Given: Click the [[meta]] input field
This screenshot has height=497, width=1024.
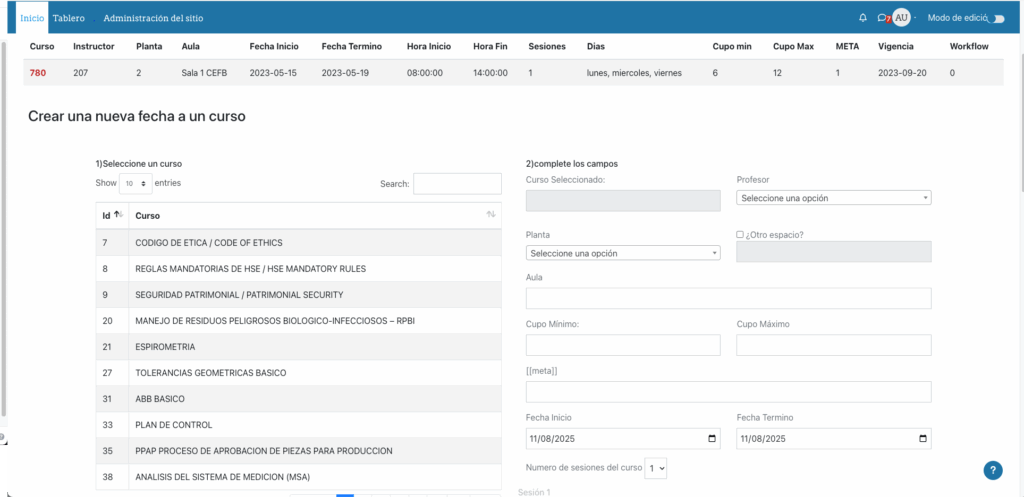Looking at the screenshot, I should pyautogui.click(x=728, y=392).
